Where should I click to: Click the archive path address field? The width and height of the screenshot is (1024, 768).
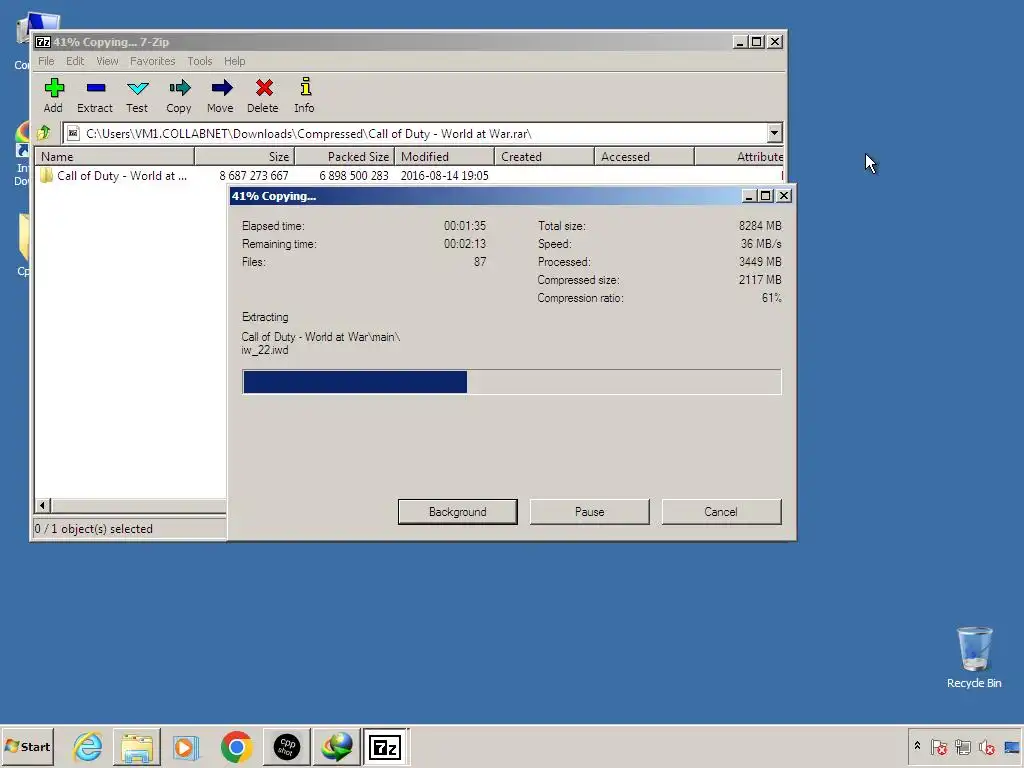click(x=415, y=133)
